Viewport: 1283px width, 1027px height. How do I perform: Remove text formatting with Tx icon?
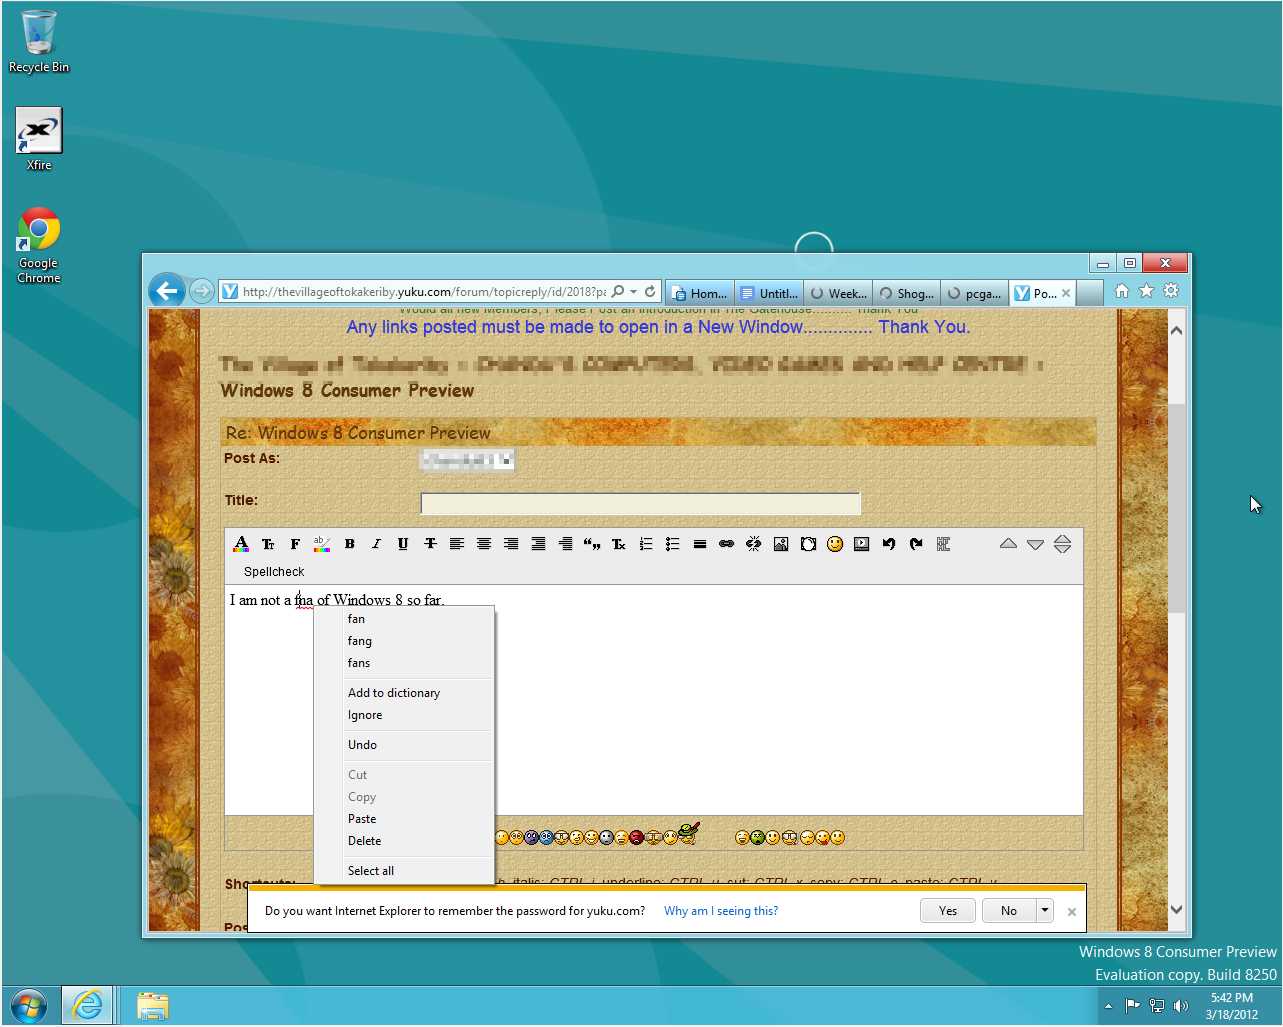(619, 544)
